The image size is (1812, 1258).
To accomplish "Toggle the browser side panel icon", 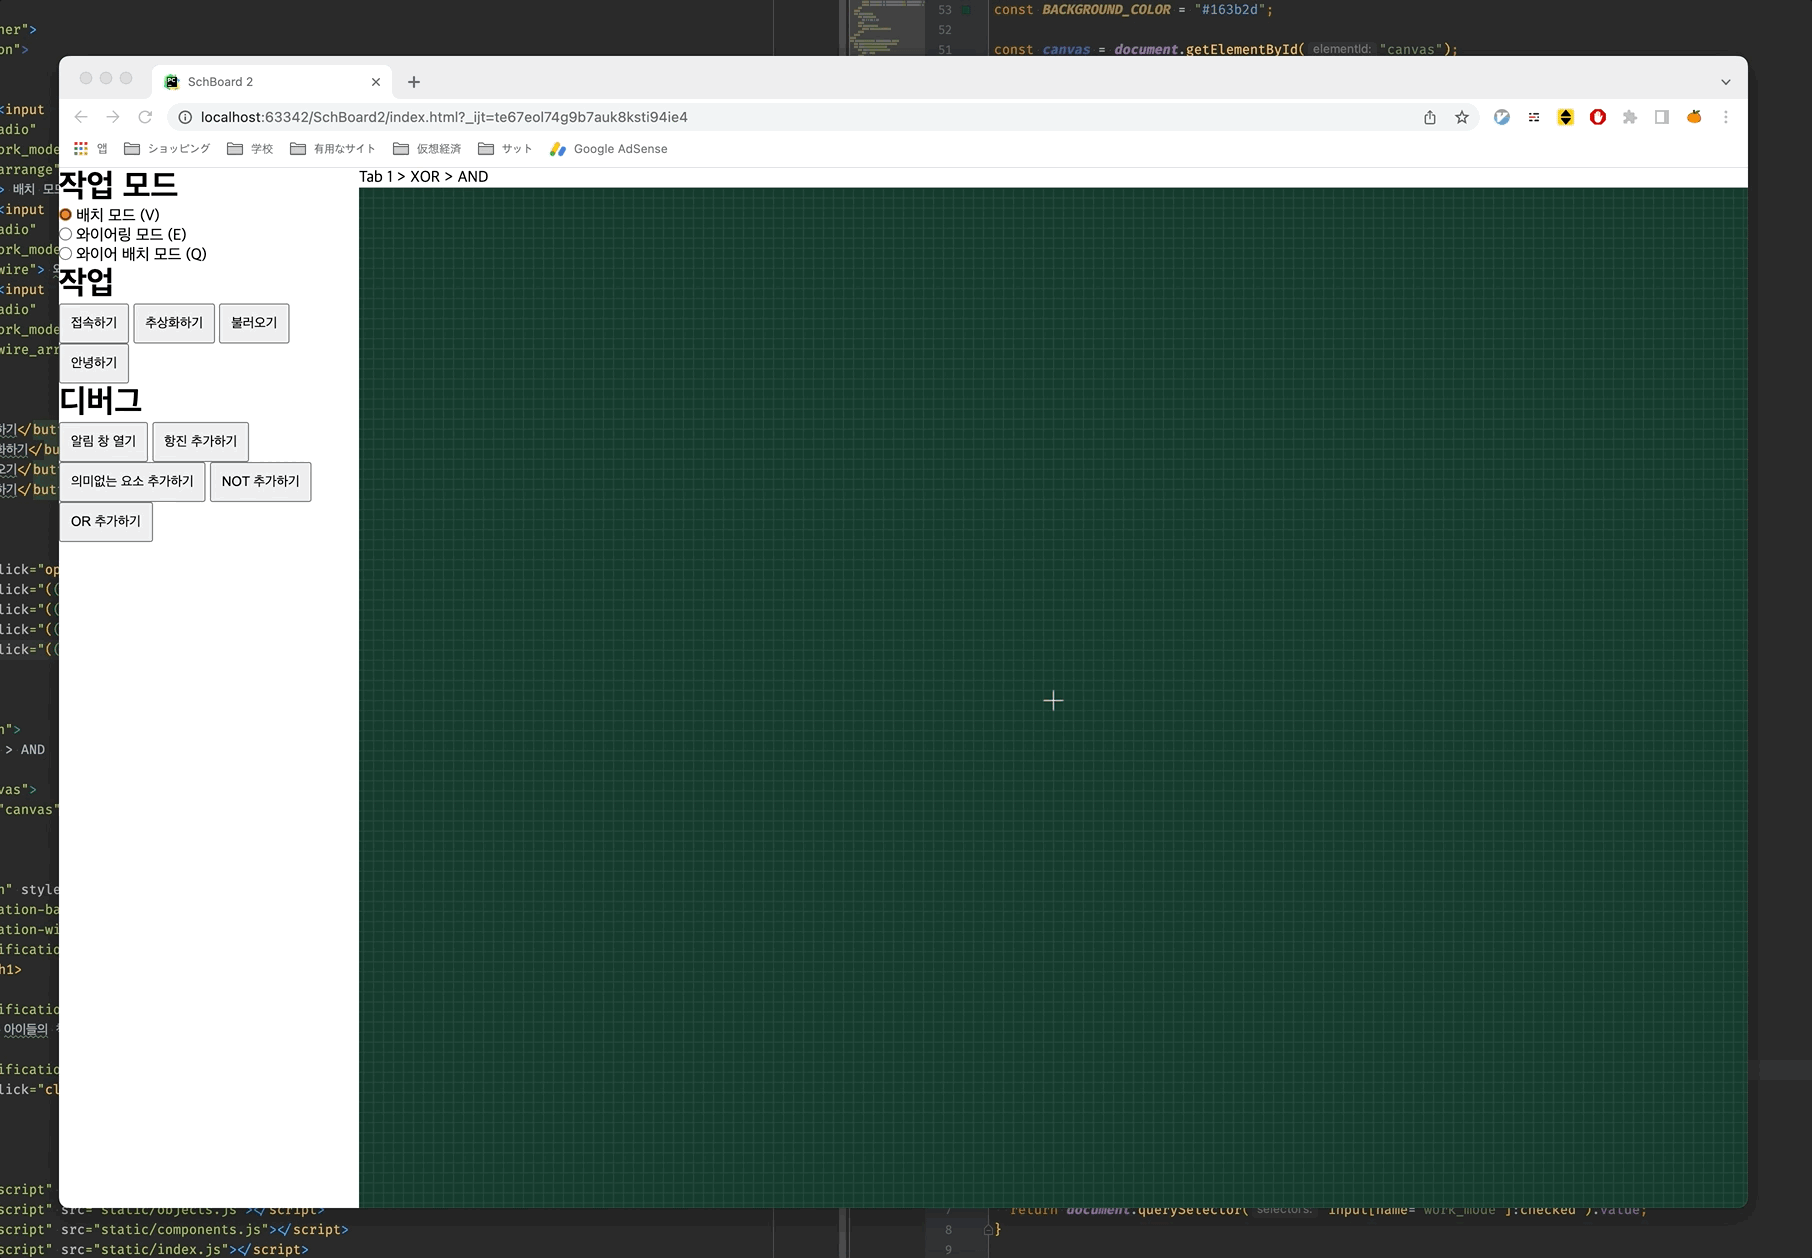I will [x=1662, y=117].
